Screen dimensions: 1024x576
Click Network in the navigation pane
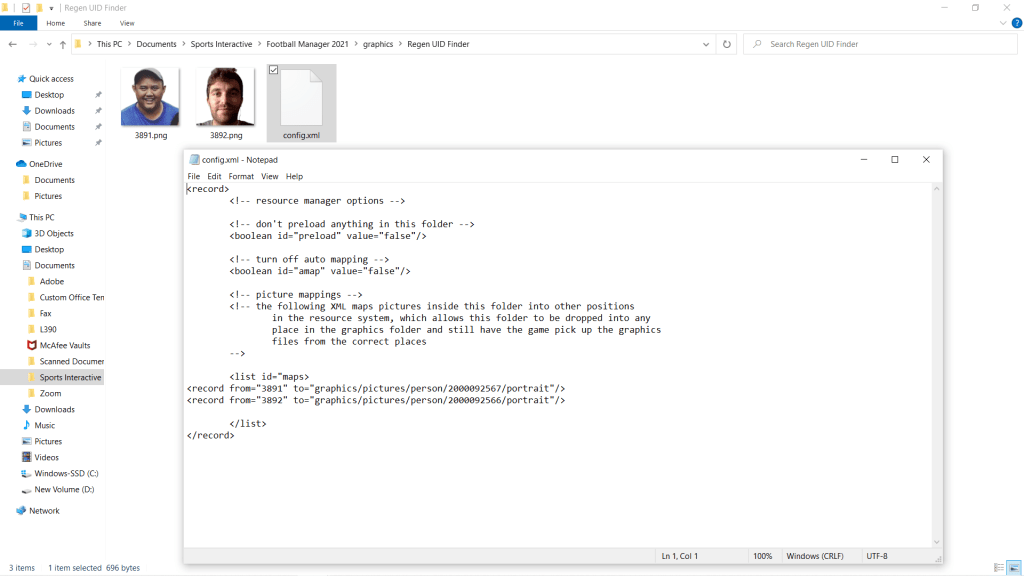tap(44, 510)
